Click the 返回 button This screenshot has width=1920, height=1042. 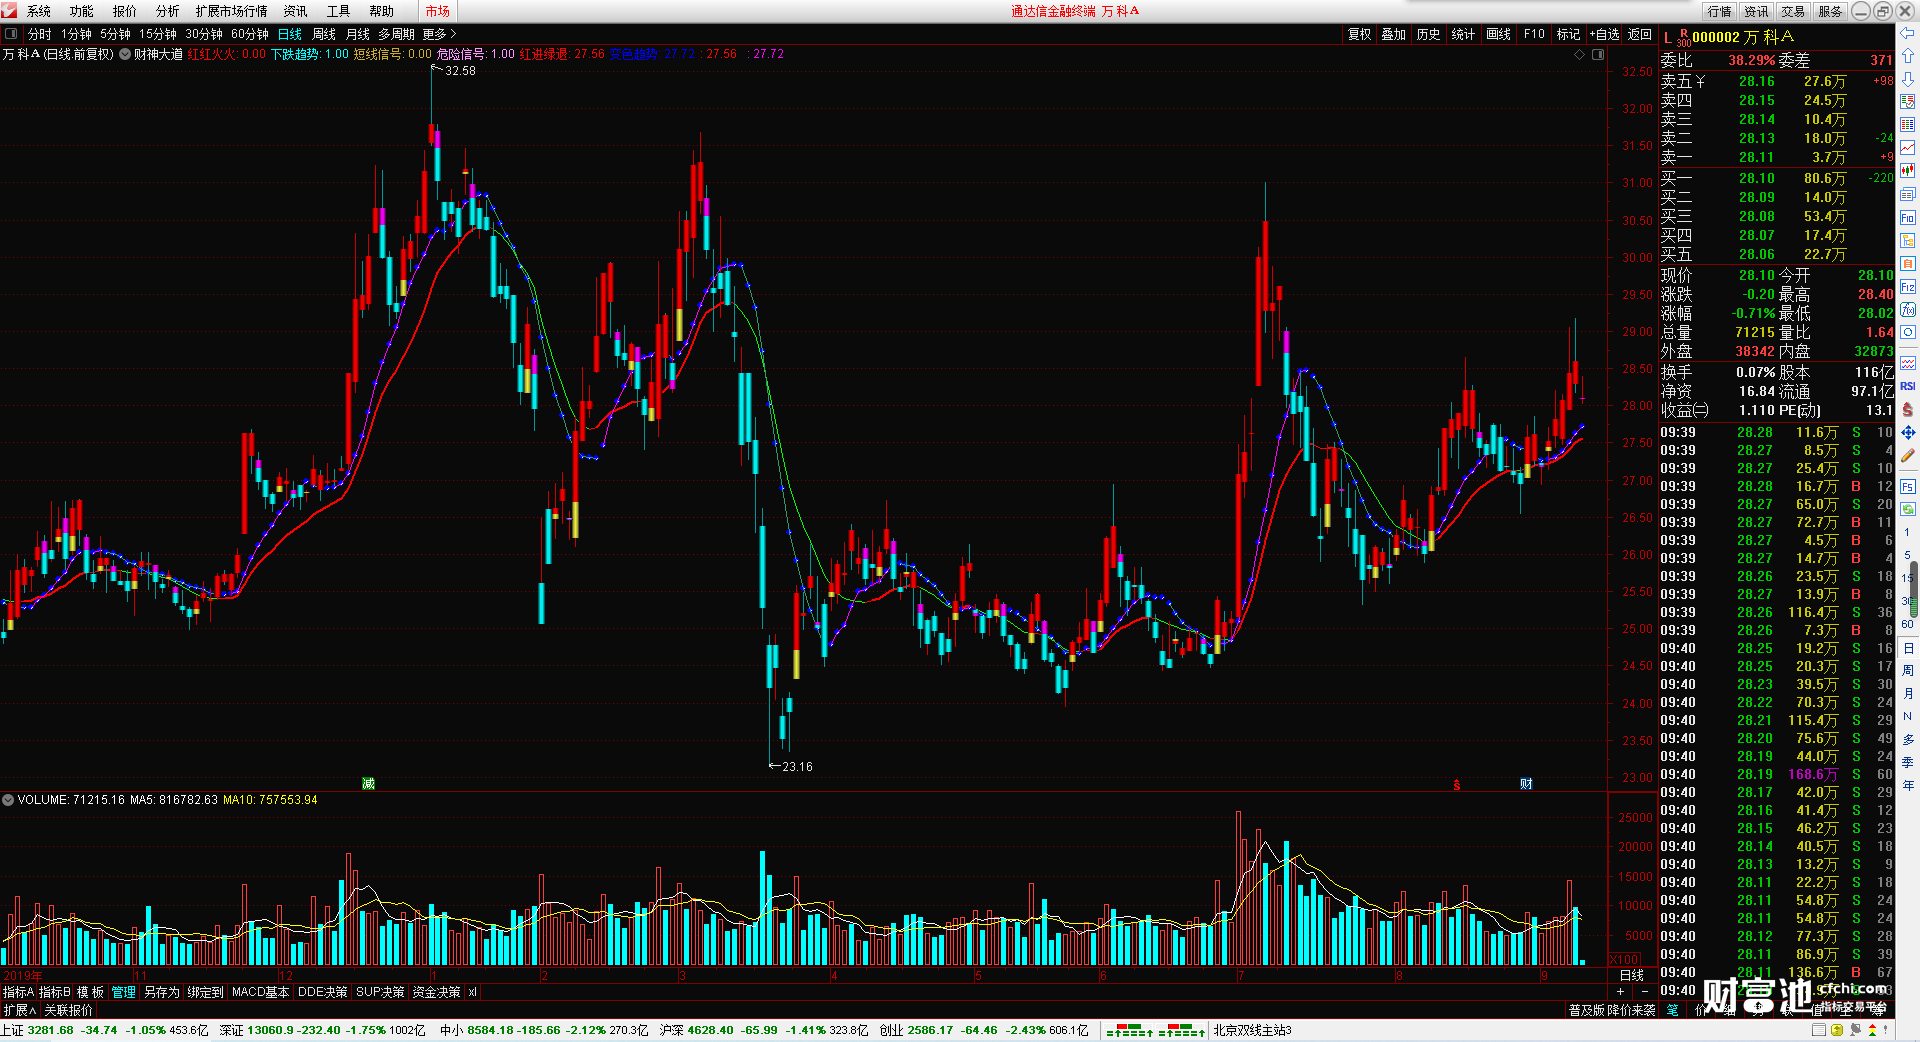point(1640,34)
